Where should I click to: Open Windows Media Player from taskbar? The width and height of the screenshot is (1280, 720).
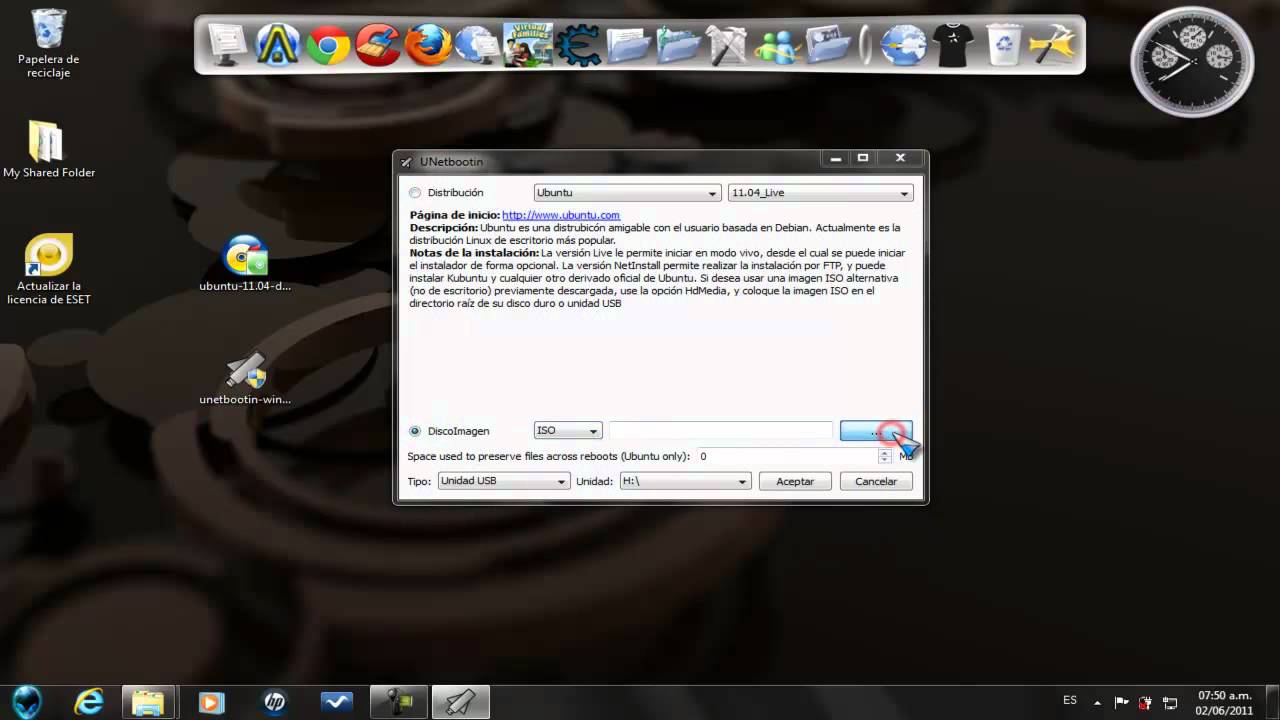(x=211, y=702)
